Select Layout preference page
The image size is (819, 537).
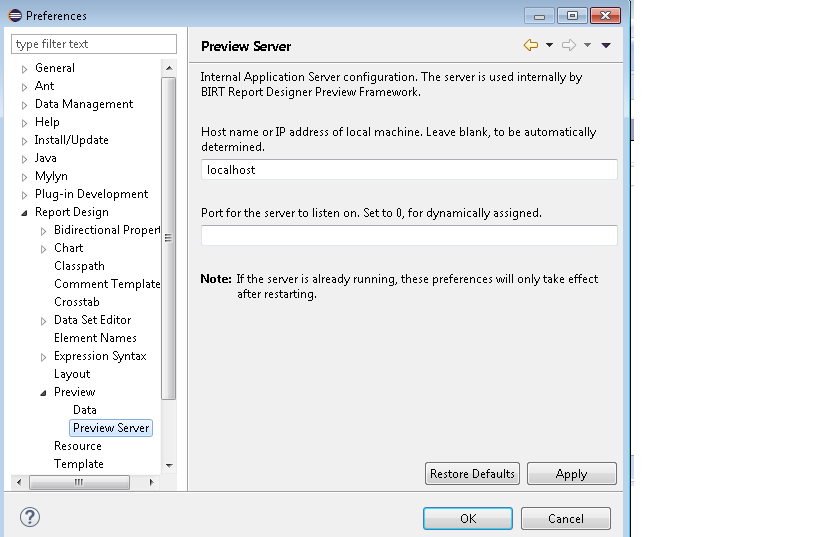72,374
